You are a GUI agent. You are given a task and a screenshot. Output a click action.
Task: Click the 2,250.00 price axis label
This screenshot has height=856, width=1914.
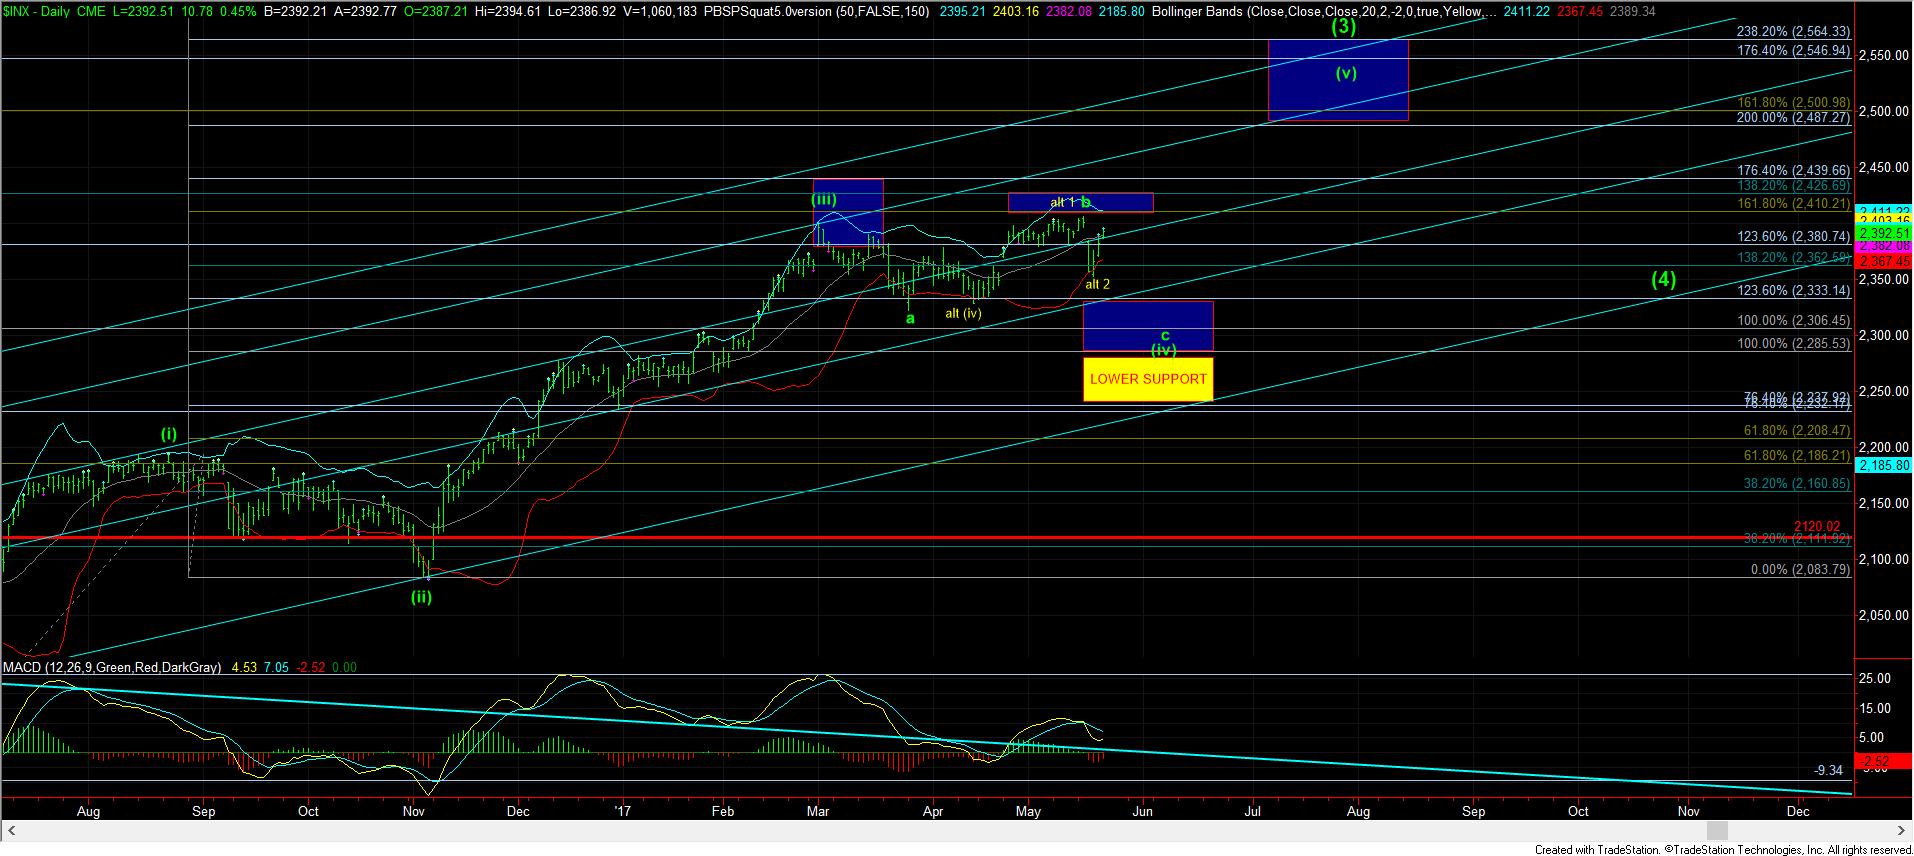(x=1884, y=392)
